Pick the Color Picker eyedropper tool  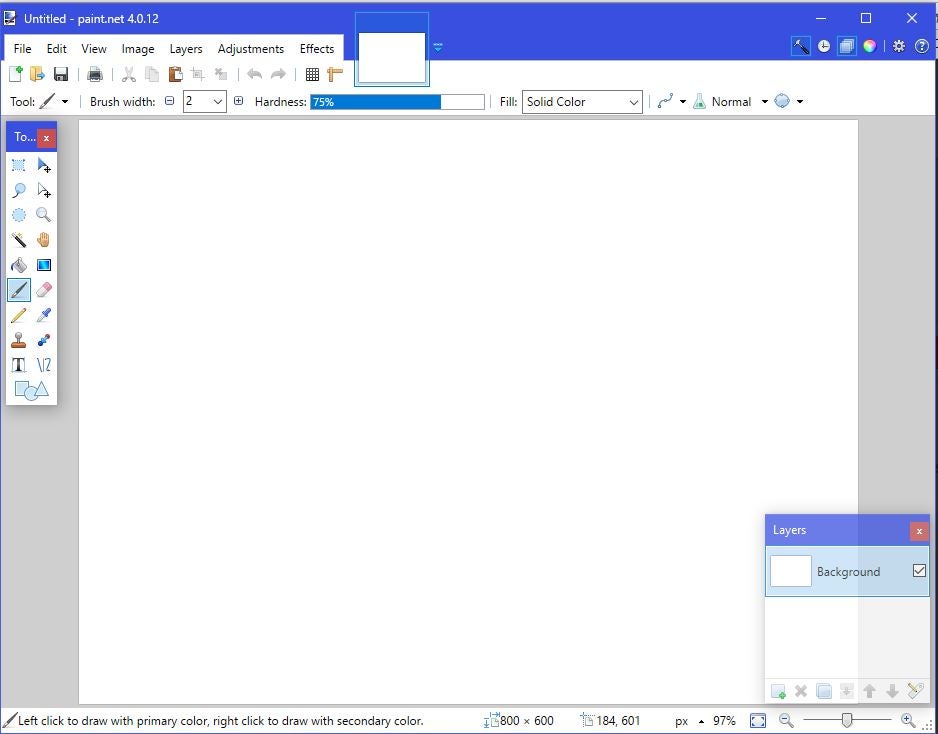tap(44, 315)
